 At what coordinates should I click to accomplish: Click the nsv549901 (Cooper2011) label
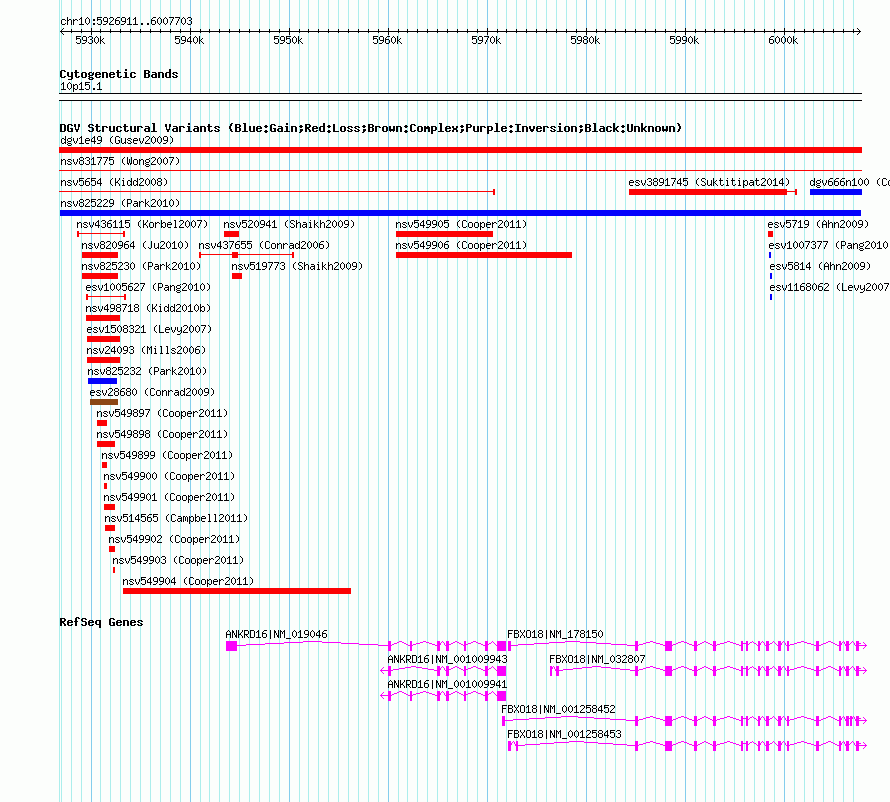click(x=169, y=497)
